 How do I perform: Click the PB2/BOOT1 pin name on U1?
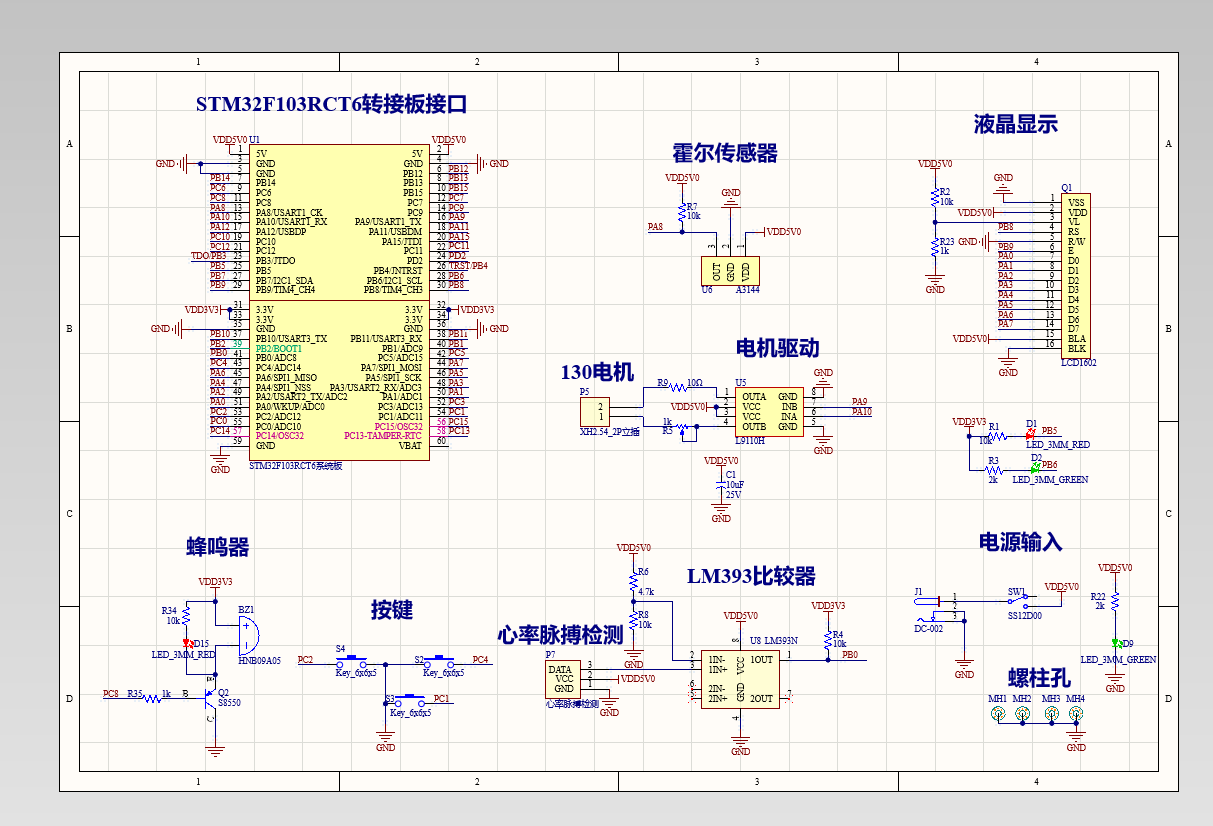(x=279, y=348)
